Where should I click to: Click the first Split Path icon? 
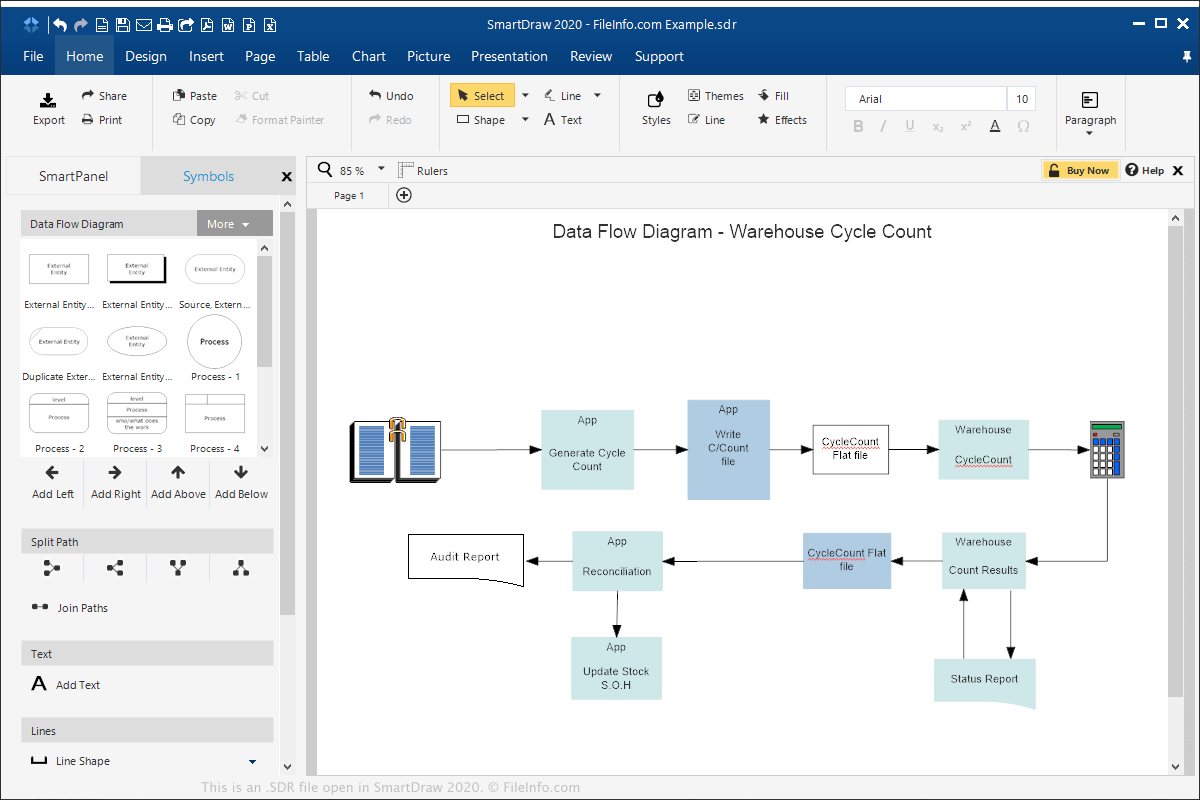pos(52,568)
